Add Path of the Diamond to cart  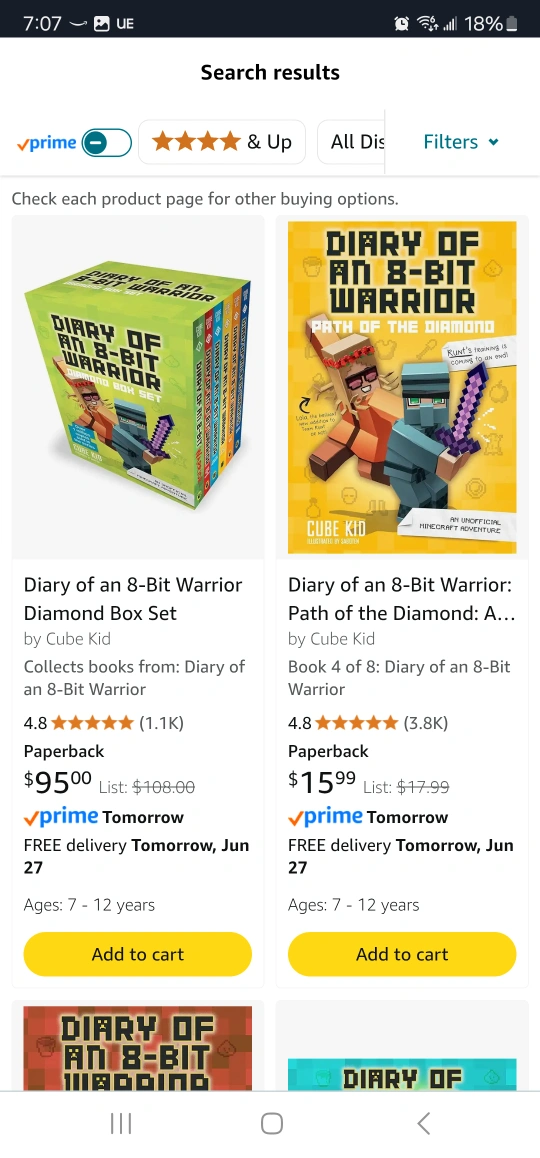tap(403, 954)
